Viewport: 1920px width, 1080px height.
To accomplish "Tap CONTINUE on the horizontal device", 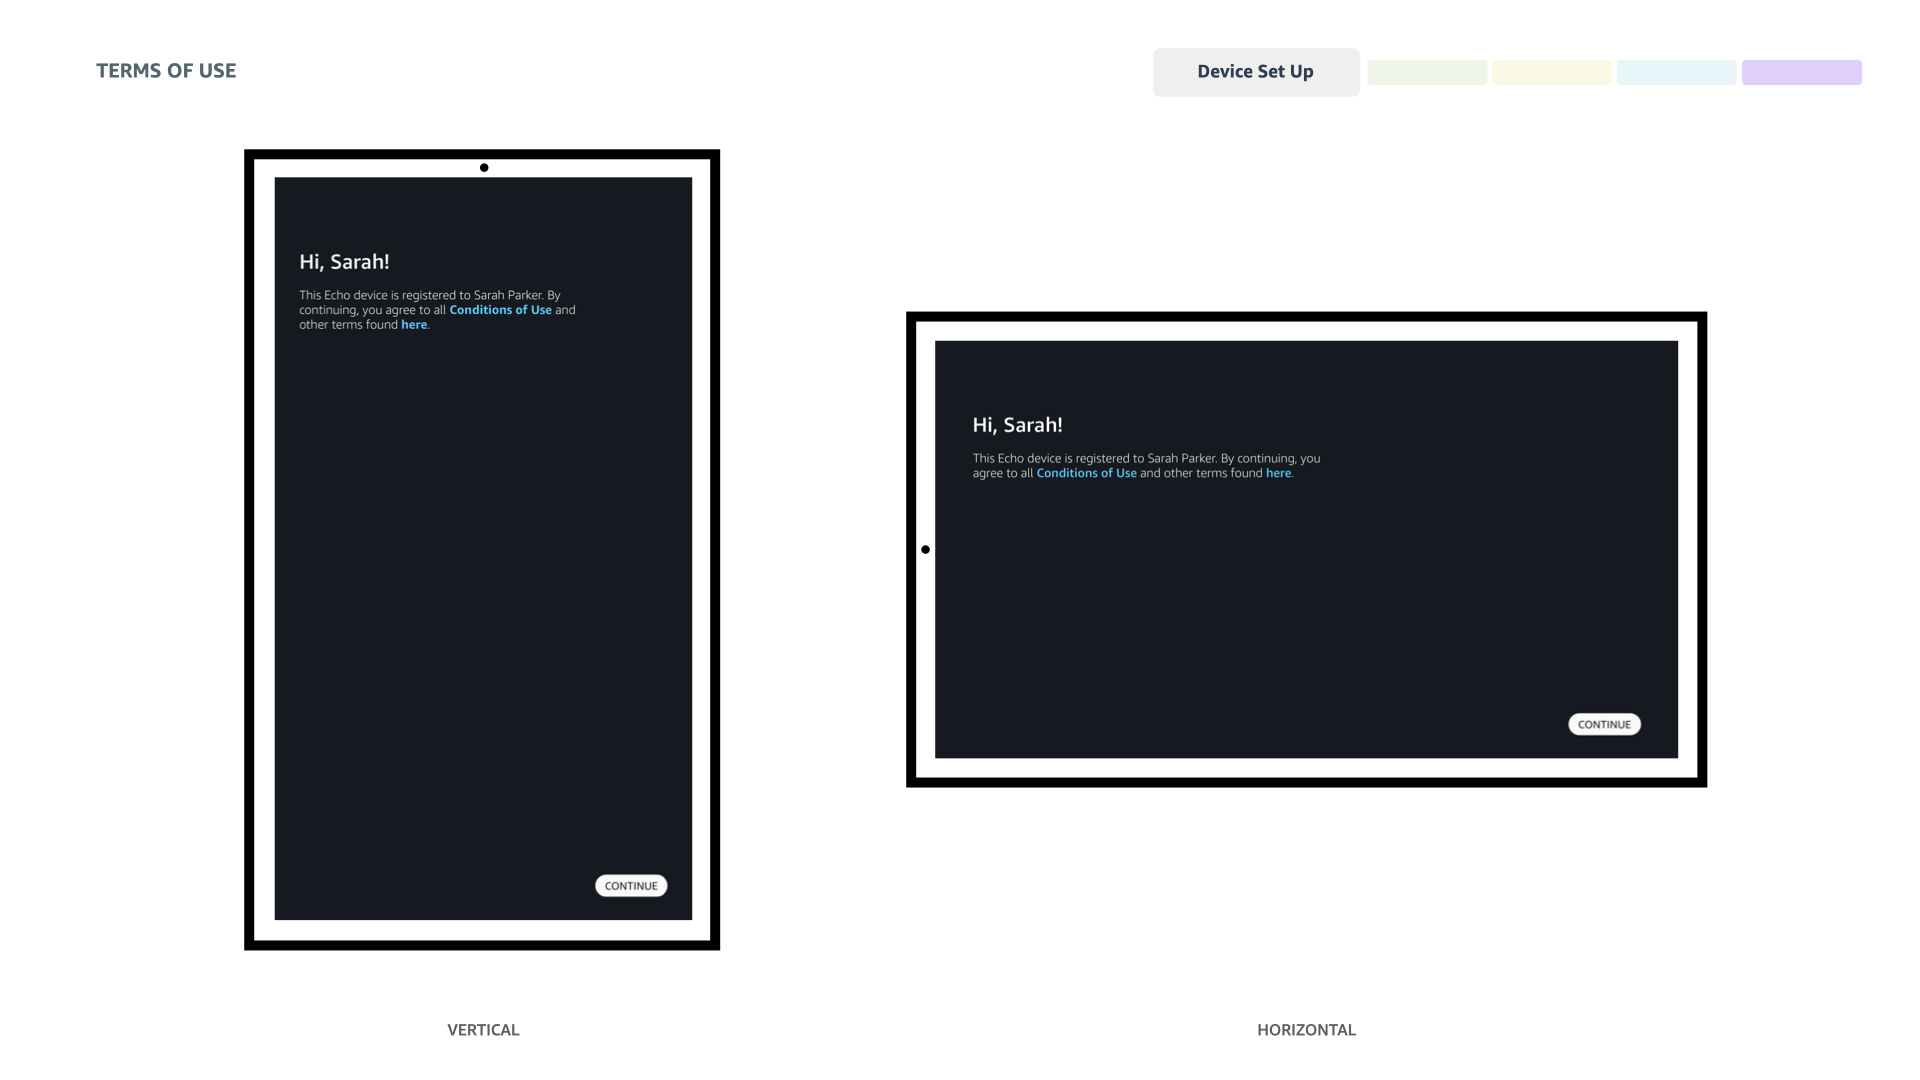I will pos(1604,724).
